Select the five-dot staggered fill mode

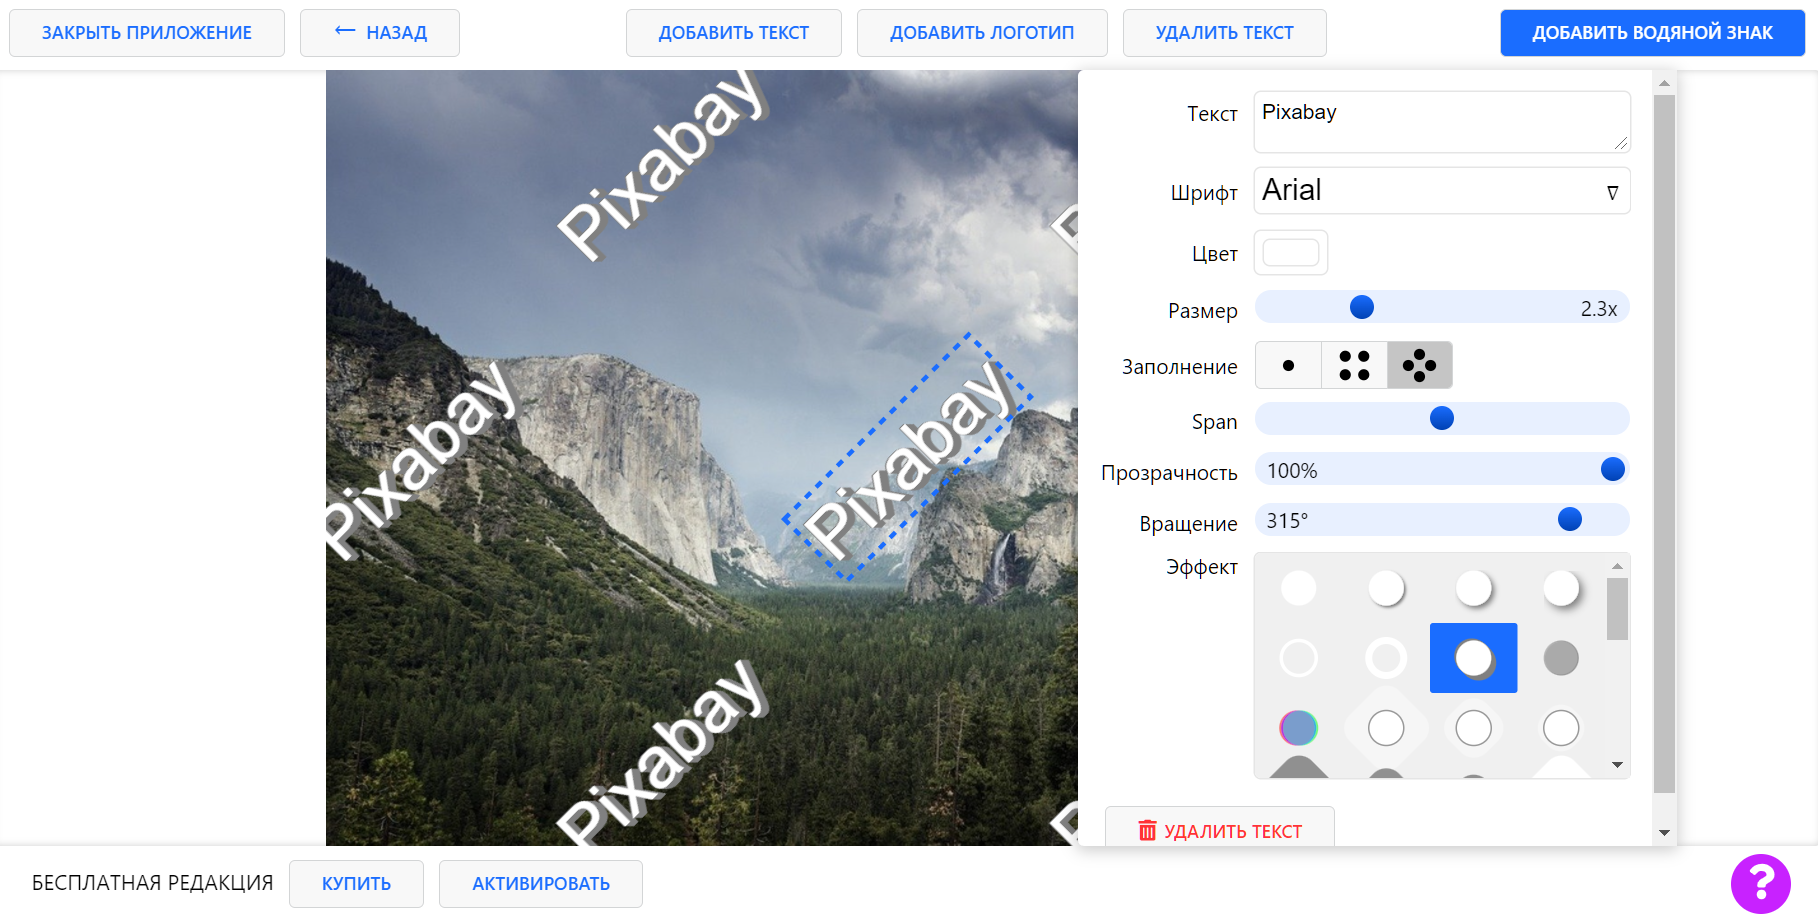[1419, 365]
